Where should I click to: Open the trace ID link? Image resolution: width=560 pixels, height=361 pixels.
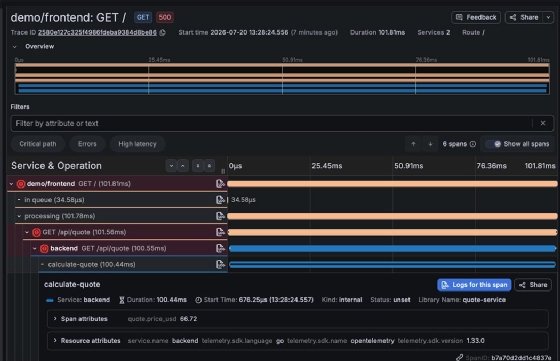(97, 32)
